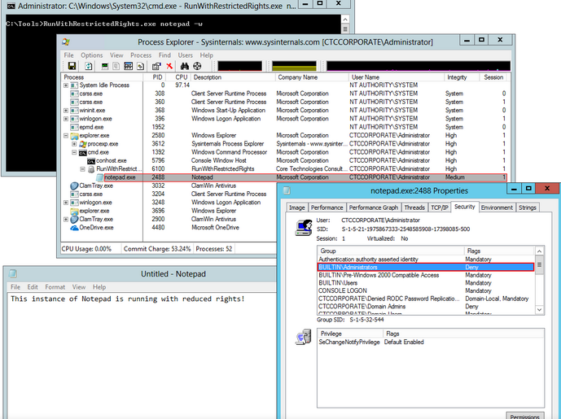
Task: Switch to the TCP/IP tab
Action: (439, 208)
